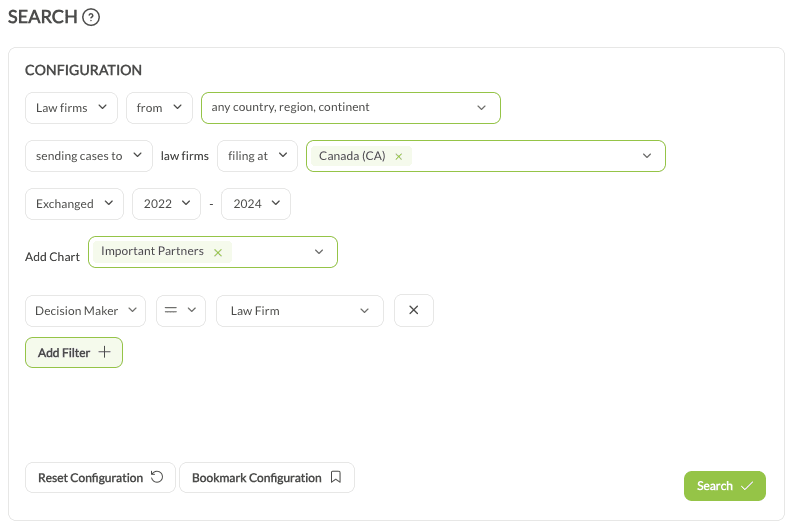This screenshot has height=529, width=793.
Task: Click the reset arrow icon
Action: point(157,477)
